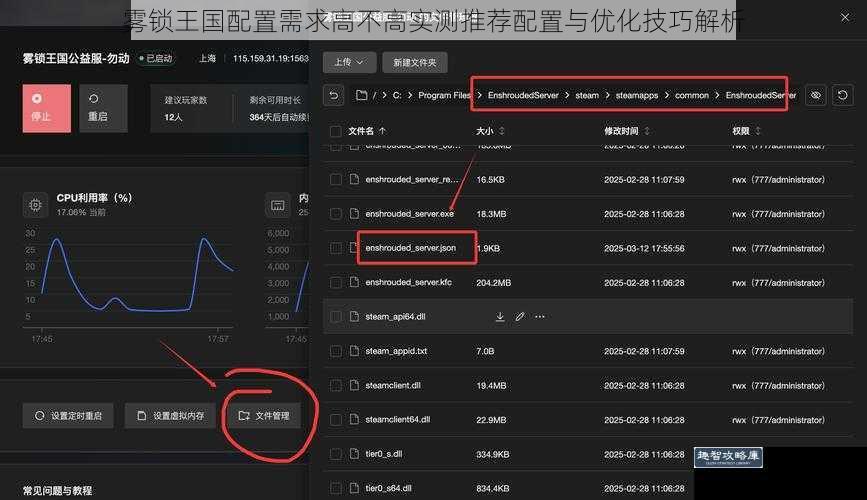The image size is (867, 500).
Task: Check the enshrouded_server_re... file checkbox
Action: 335,180
